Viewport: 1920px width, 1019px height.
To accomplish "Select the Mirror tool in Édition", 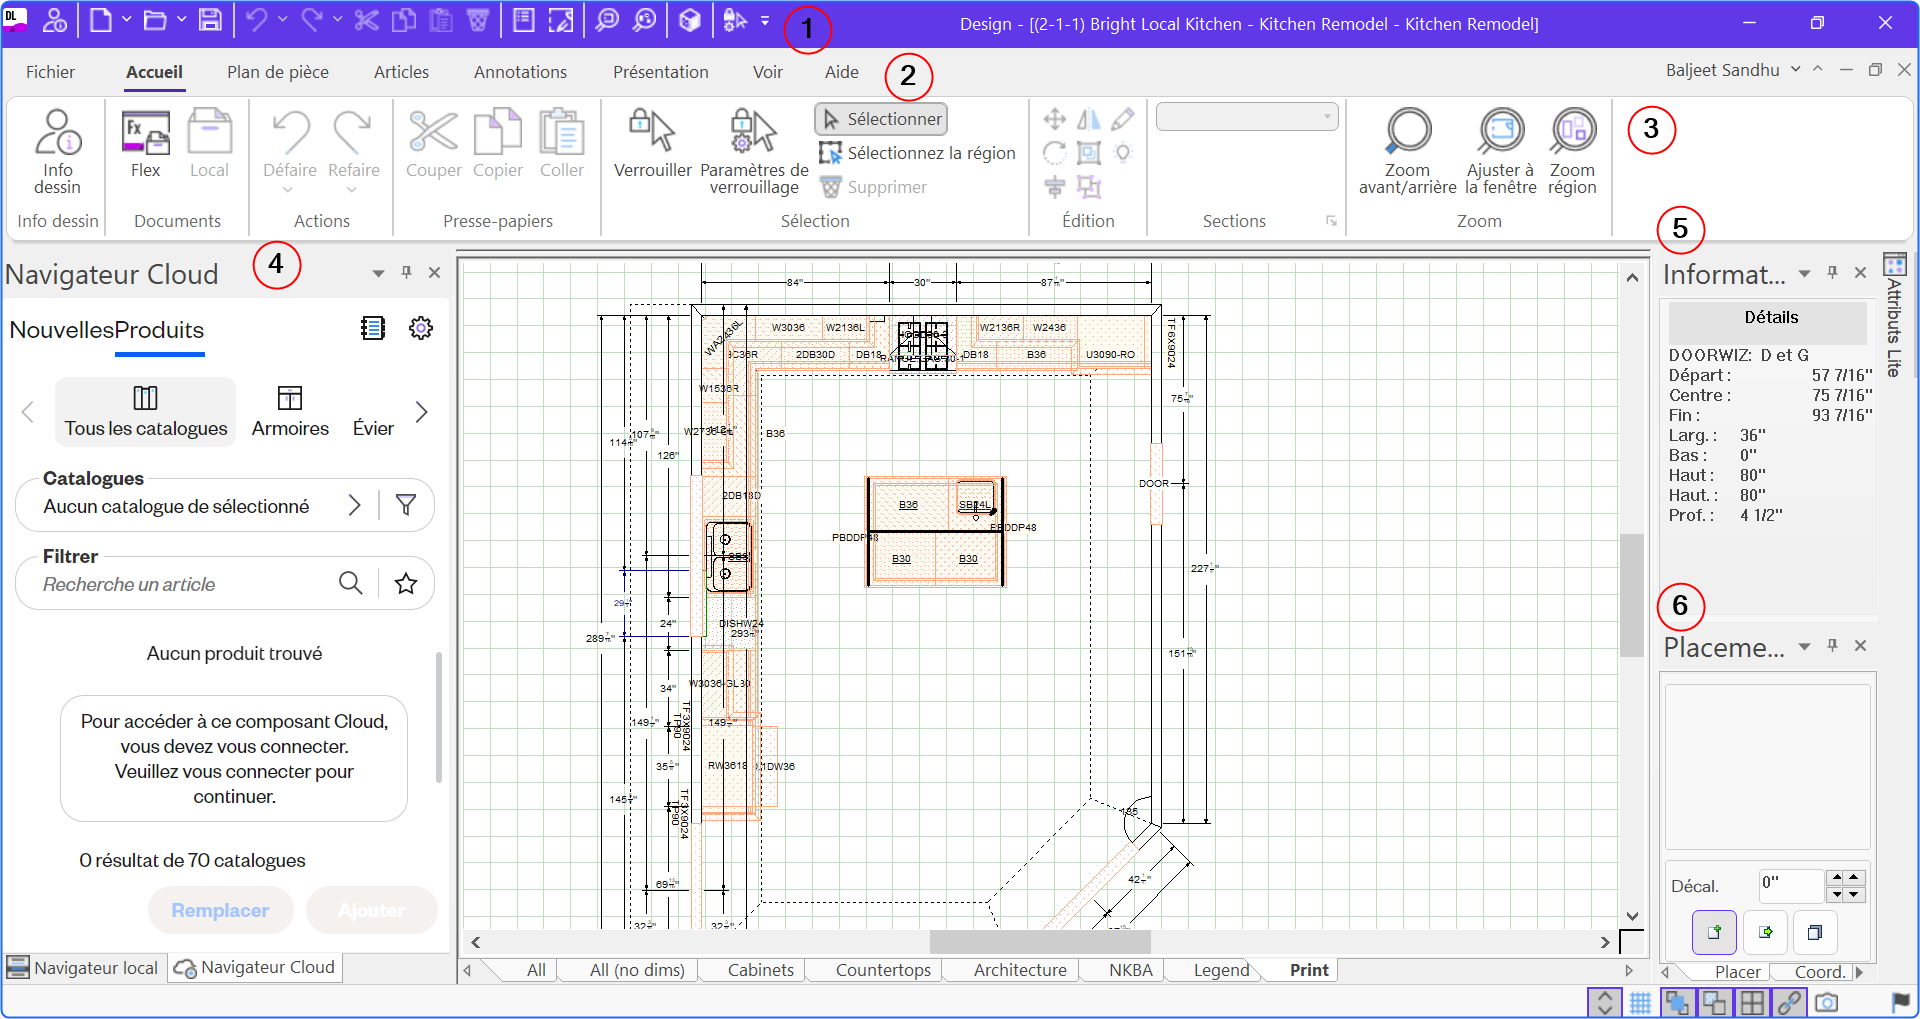I will coord(1089,120).
